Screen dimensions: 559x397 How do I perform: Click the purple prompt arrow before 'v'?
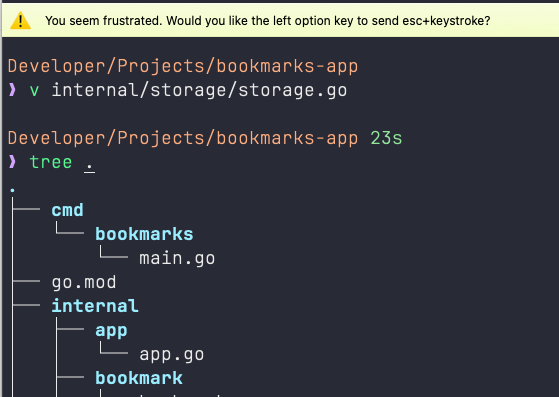click(x=12, y=90)
